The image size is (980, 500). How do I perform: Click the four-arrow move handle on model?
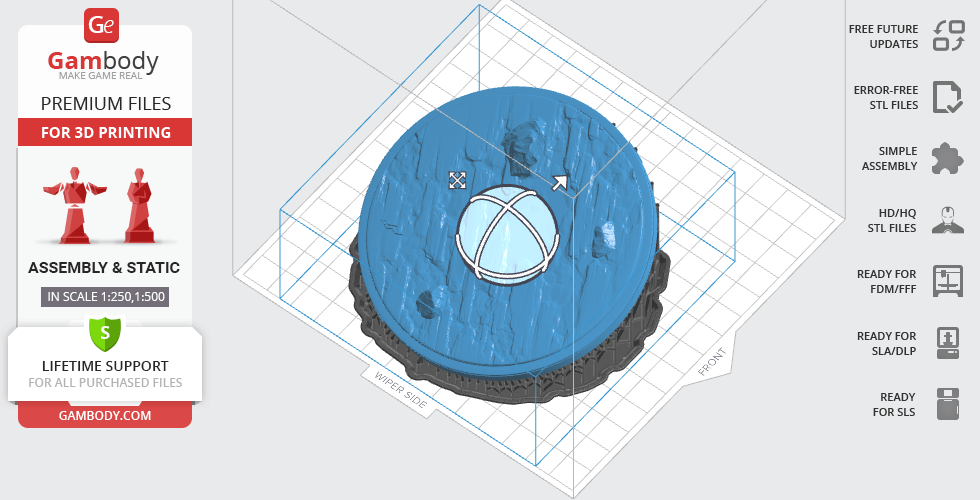(x=457, y=180)
